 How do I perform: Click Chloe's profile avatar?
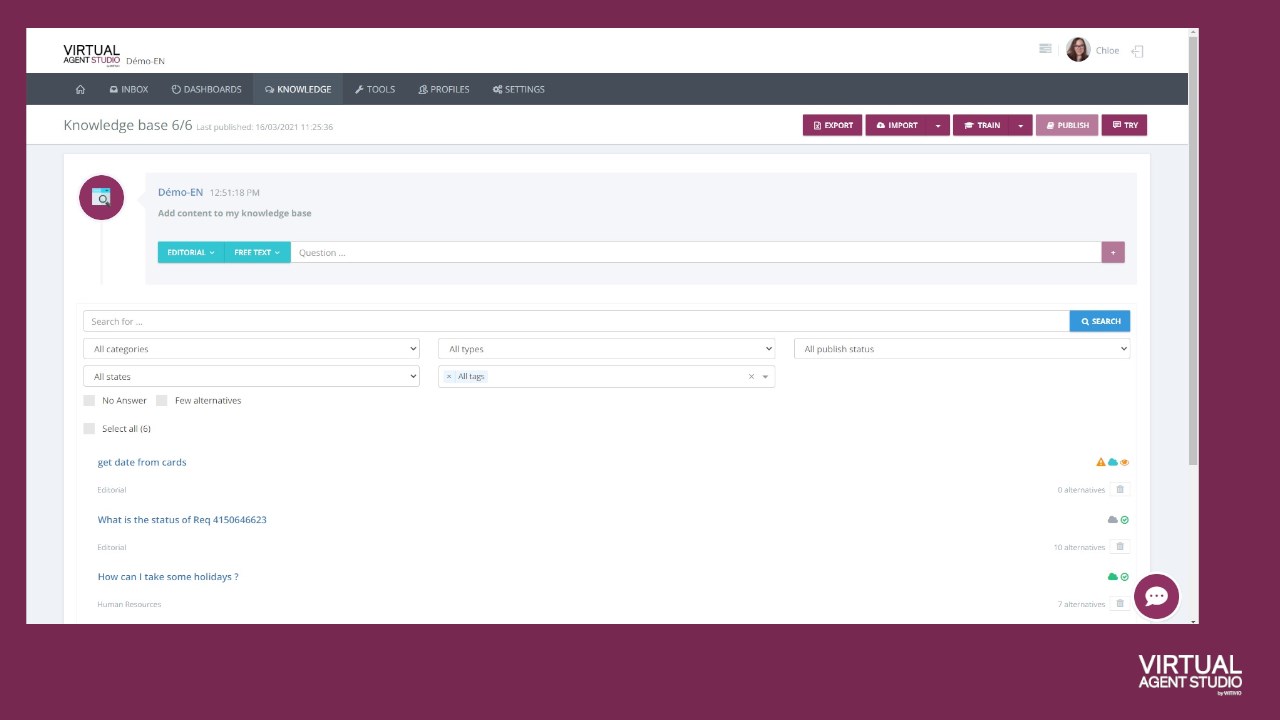pos(1078,50)
